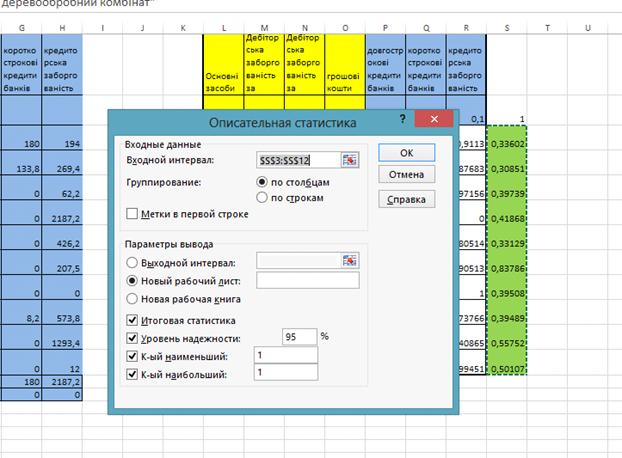Select column P header
The height and width of the screenshot is (458, 622).
(386, 28)
